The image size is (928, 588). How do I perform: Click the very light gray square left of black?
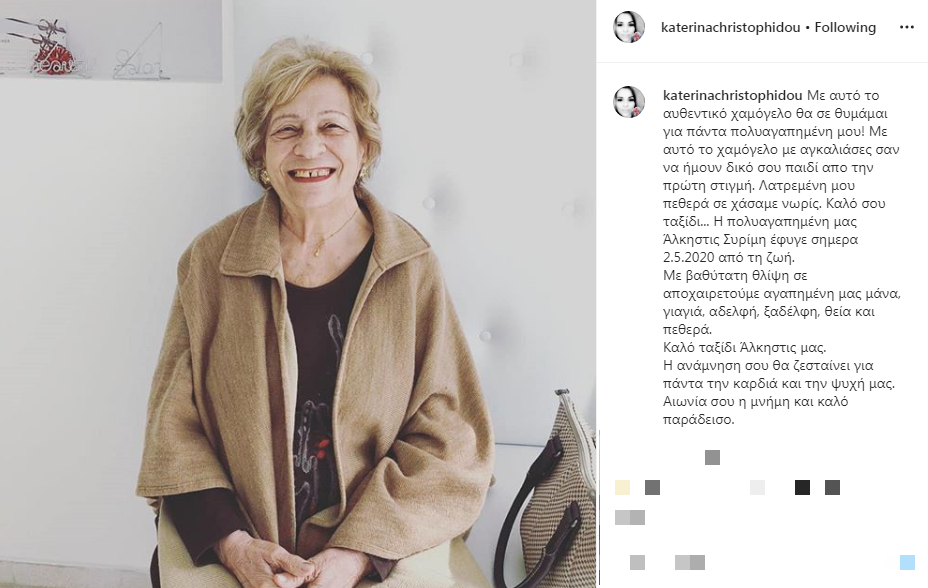pos(758,487)
